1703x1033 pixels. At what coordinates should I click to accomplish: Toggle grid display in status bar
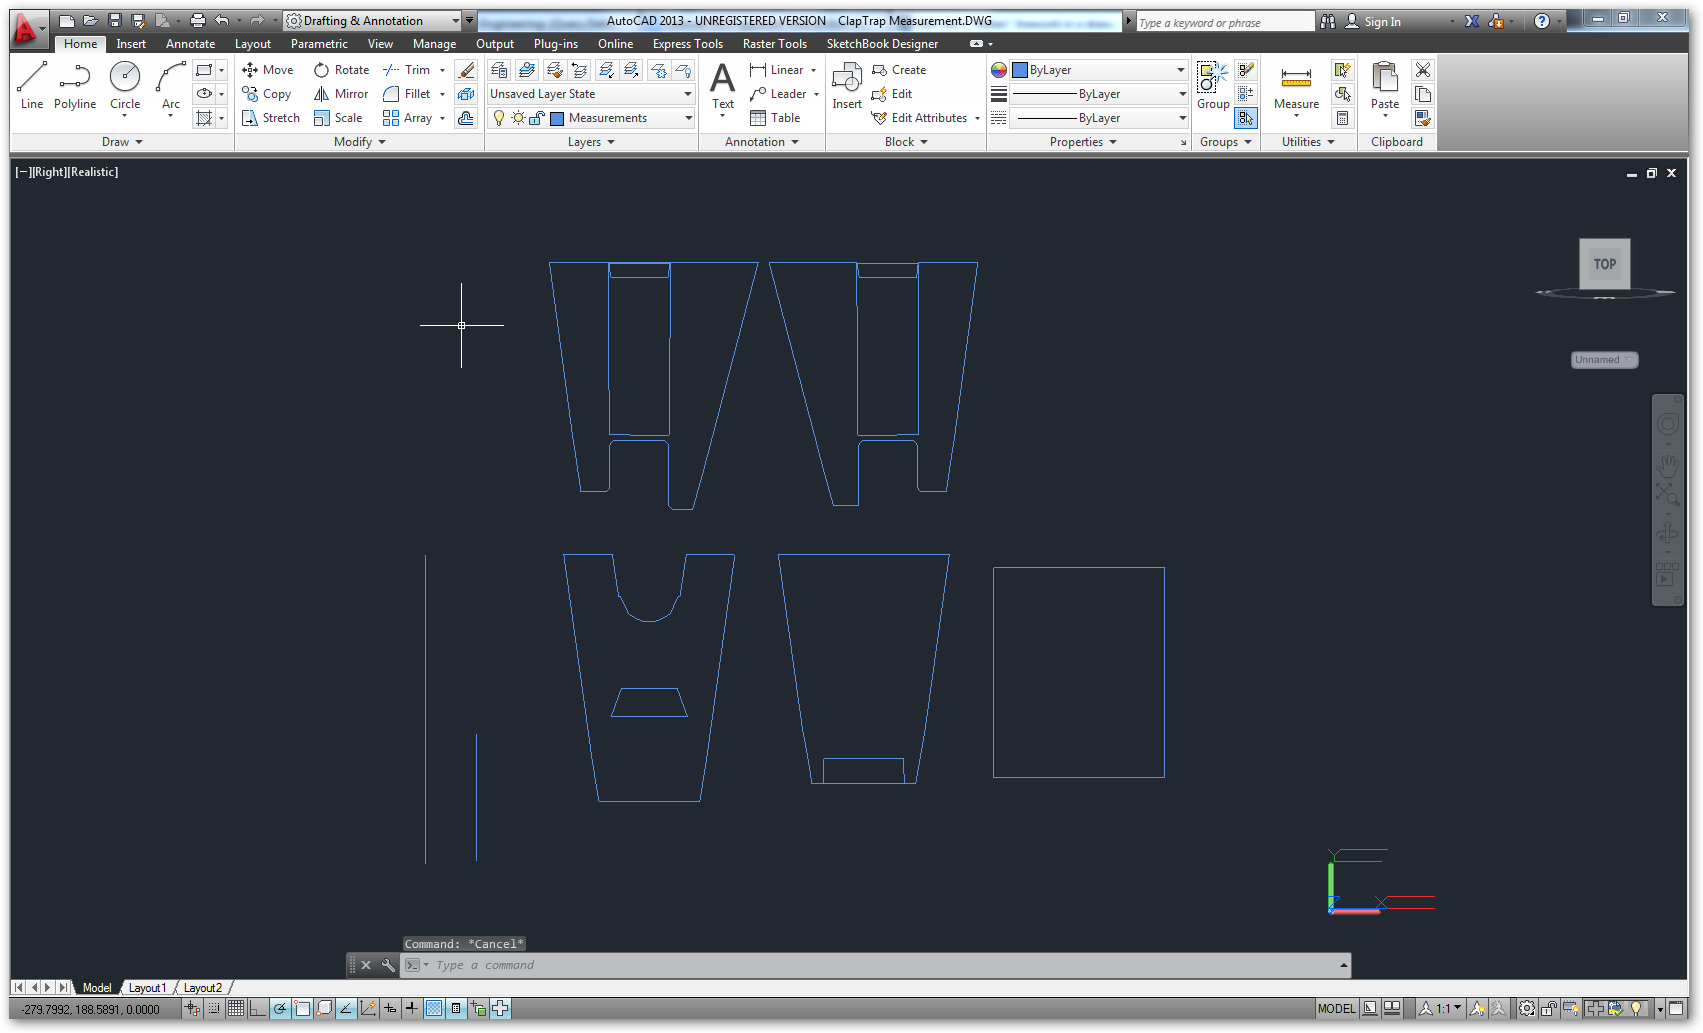coord(236,1009)
